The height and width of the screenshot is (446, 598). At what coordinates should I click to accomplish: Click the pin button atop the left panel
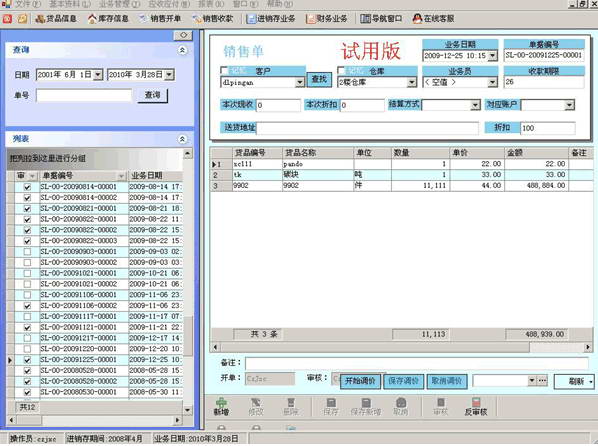[183, 35]
